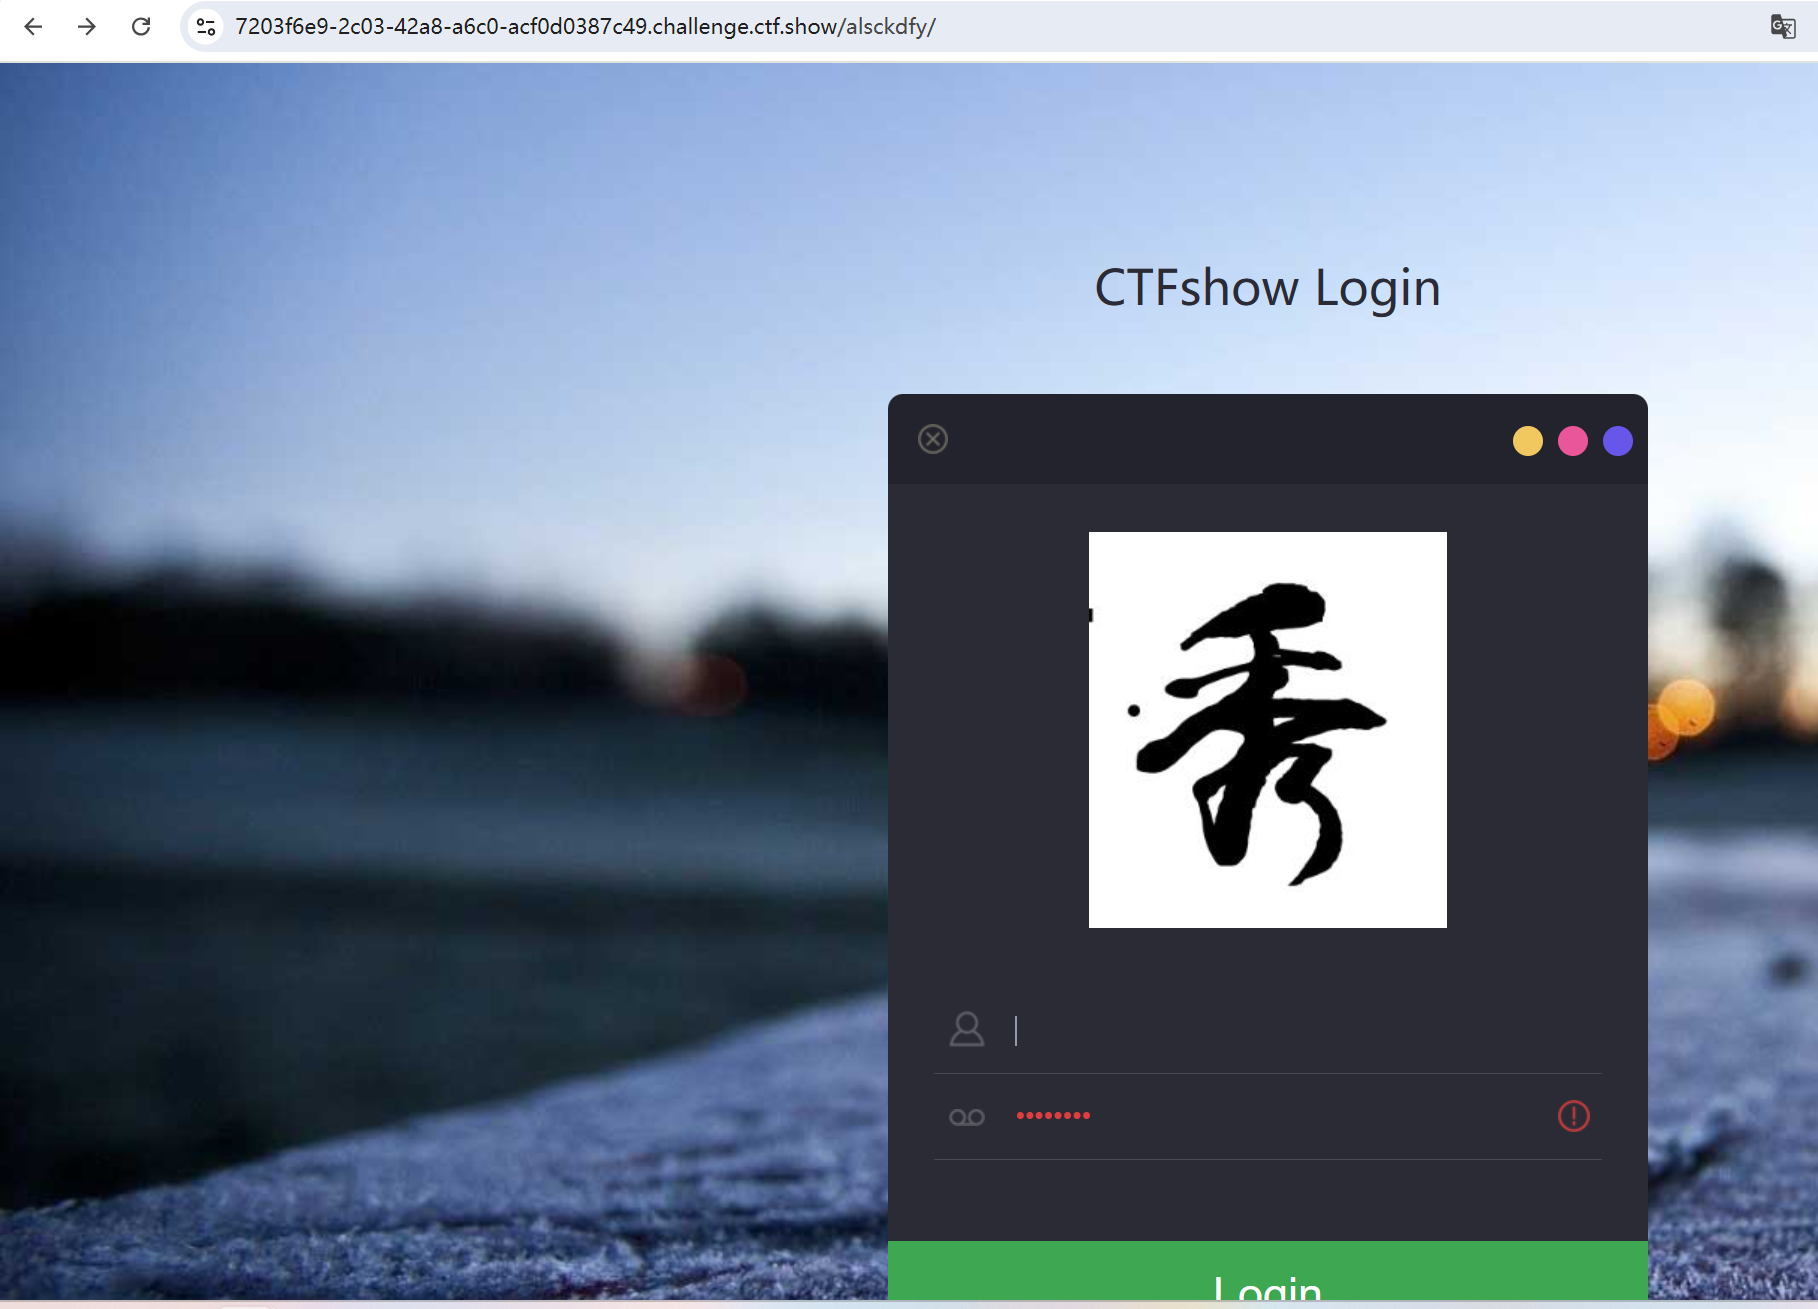Select the yellow theme dot
Image resolution: width=1818 pixels, height=1309 pixels.
tap(1527, 441)
